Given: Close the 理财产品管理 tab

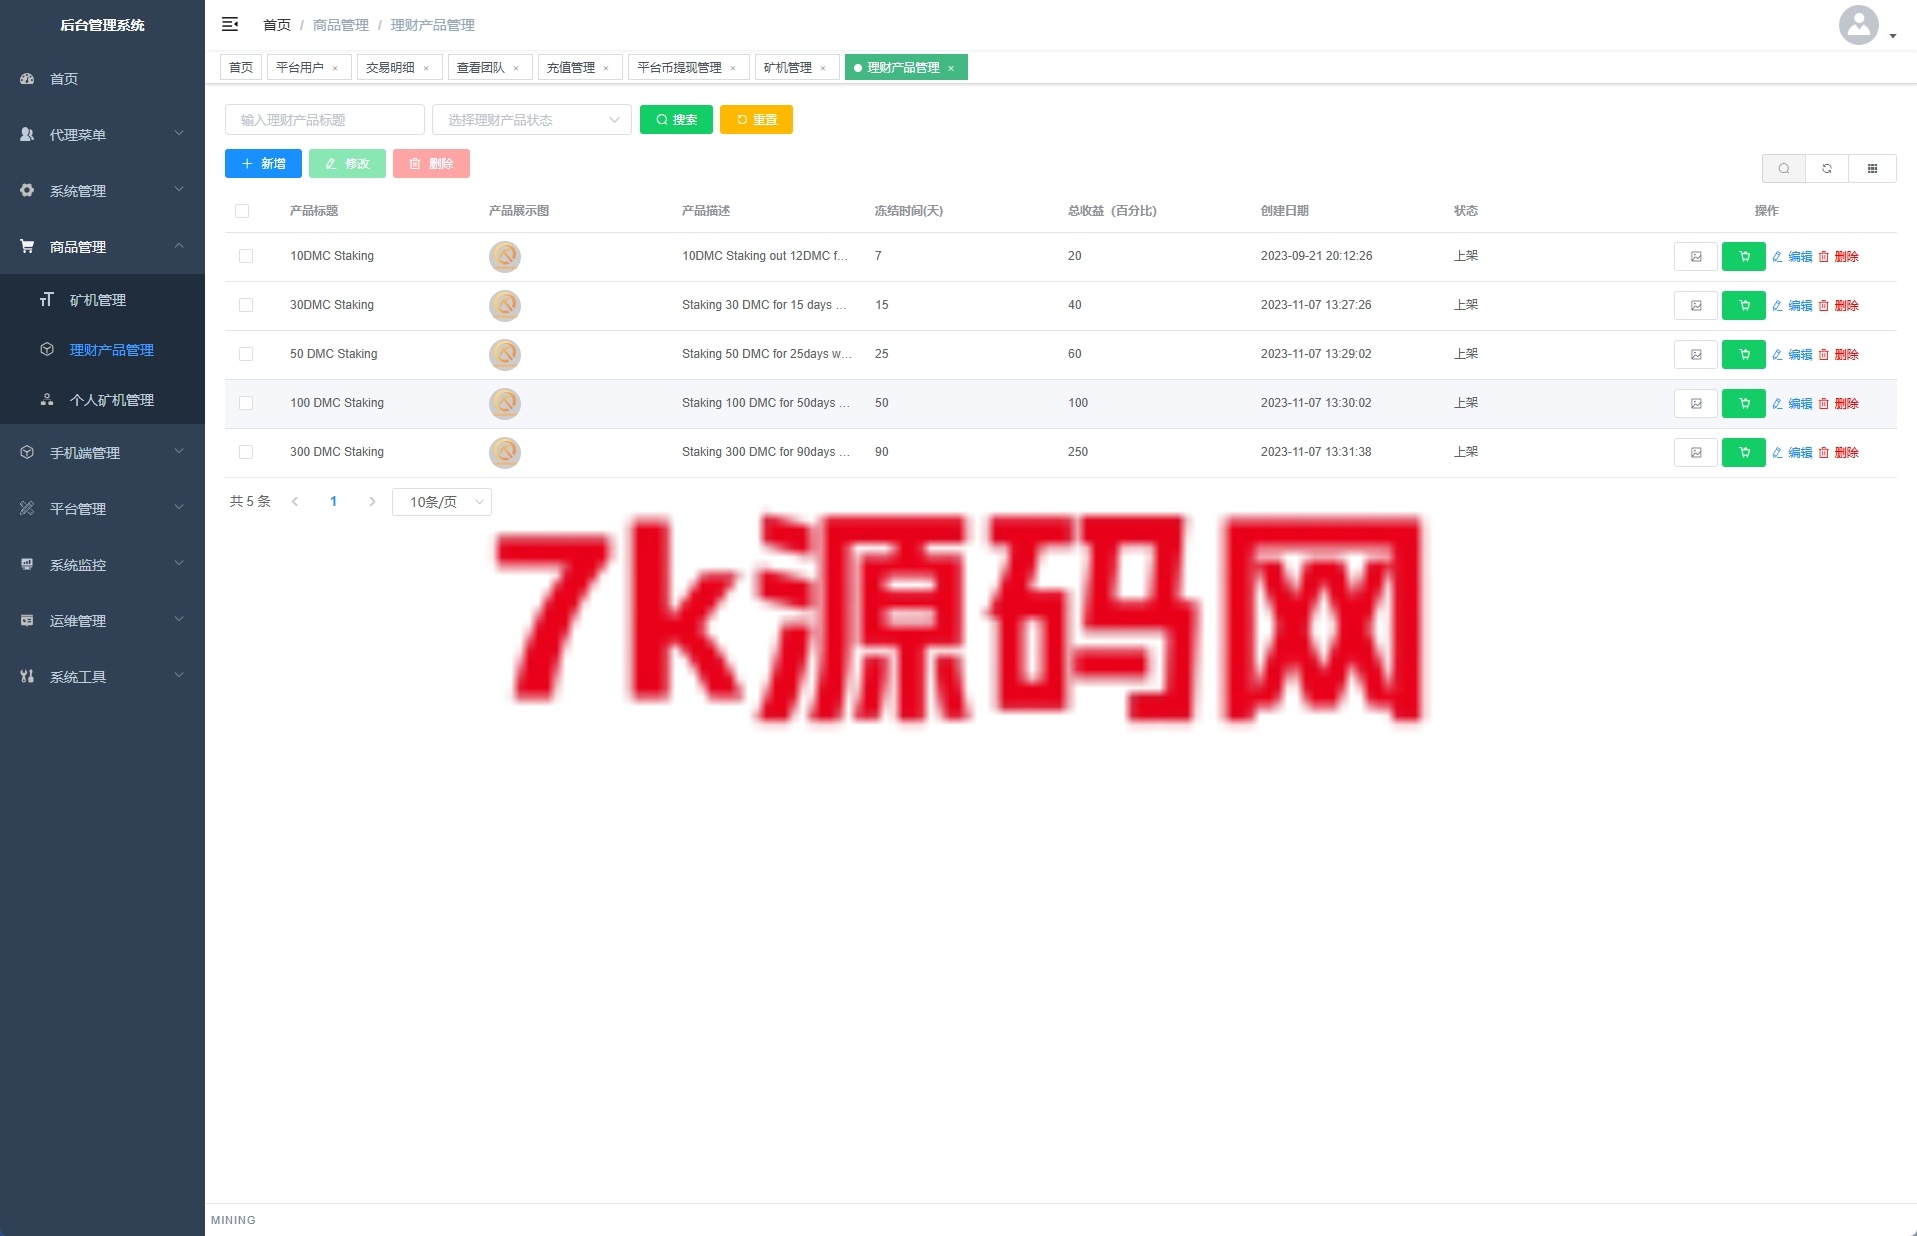Looking at the screenshot, I should (951, 68).
